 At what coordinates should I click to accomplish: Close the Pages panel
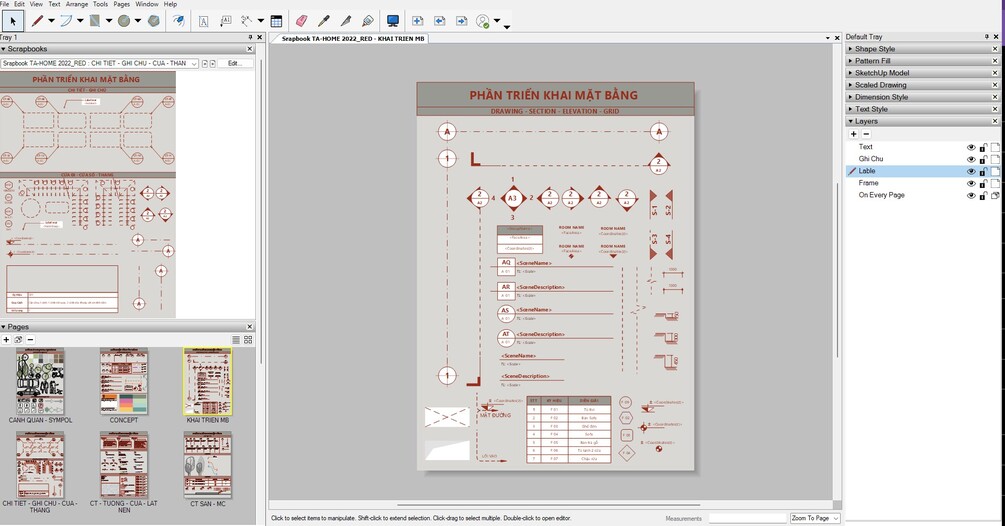click(250, 327)
